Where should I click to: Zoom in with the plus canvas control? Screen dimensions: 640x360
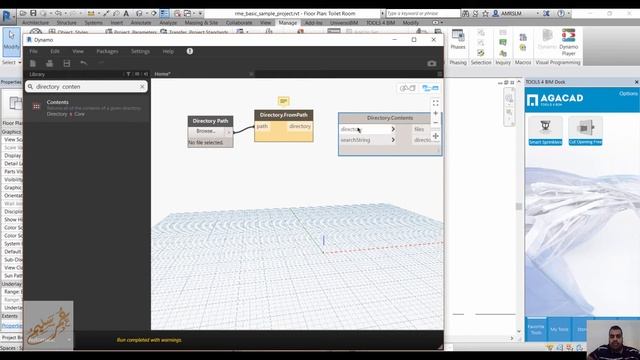coord(436,113)
